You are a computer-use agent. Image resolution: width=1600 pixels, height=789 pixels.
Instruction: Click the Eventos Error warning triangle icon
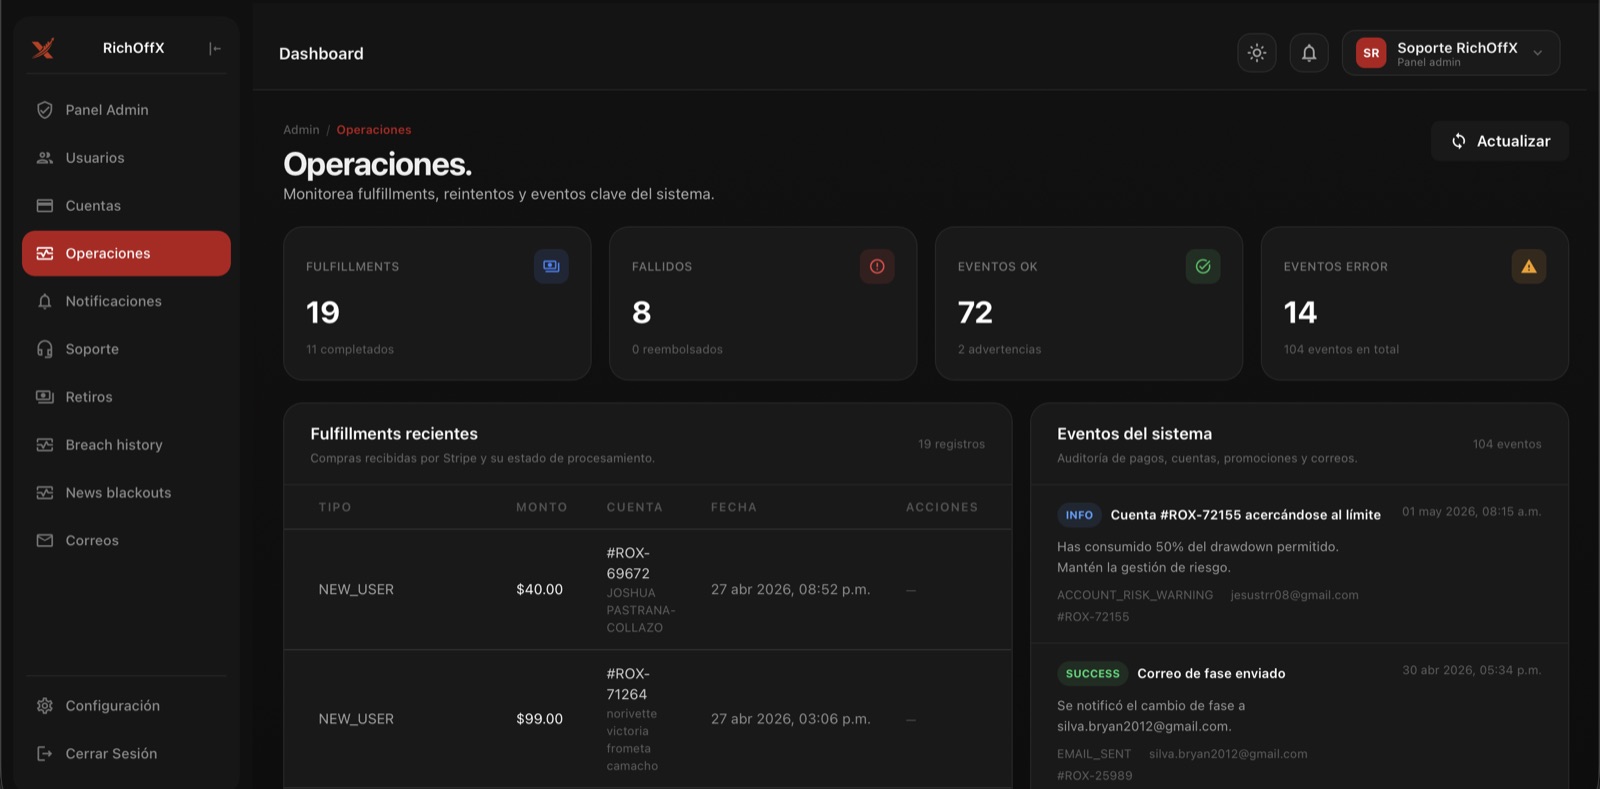[1529, 266]
